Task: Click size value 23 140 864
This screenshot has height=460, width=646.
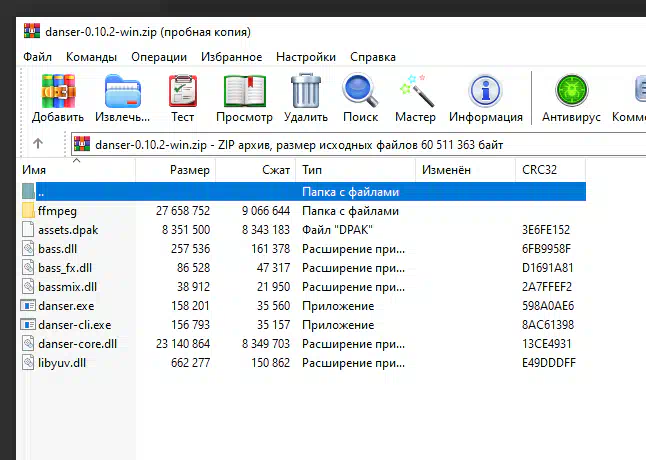Action: [x=183, y=344]
